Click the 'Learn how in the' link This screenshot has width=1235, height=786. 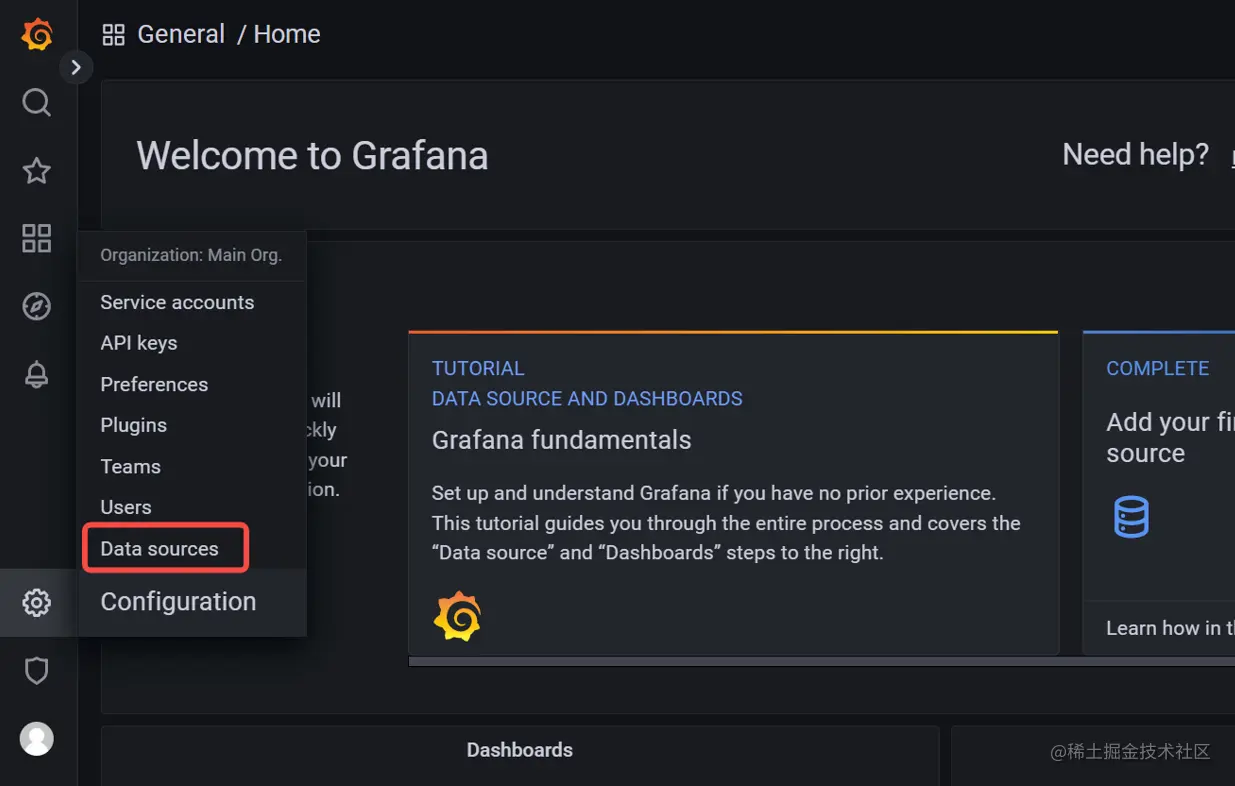pos(1170,628)
